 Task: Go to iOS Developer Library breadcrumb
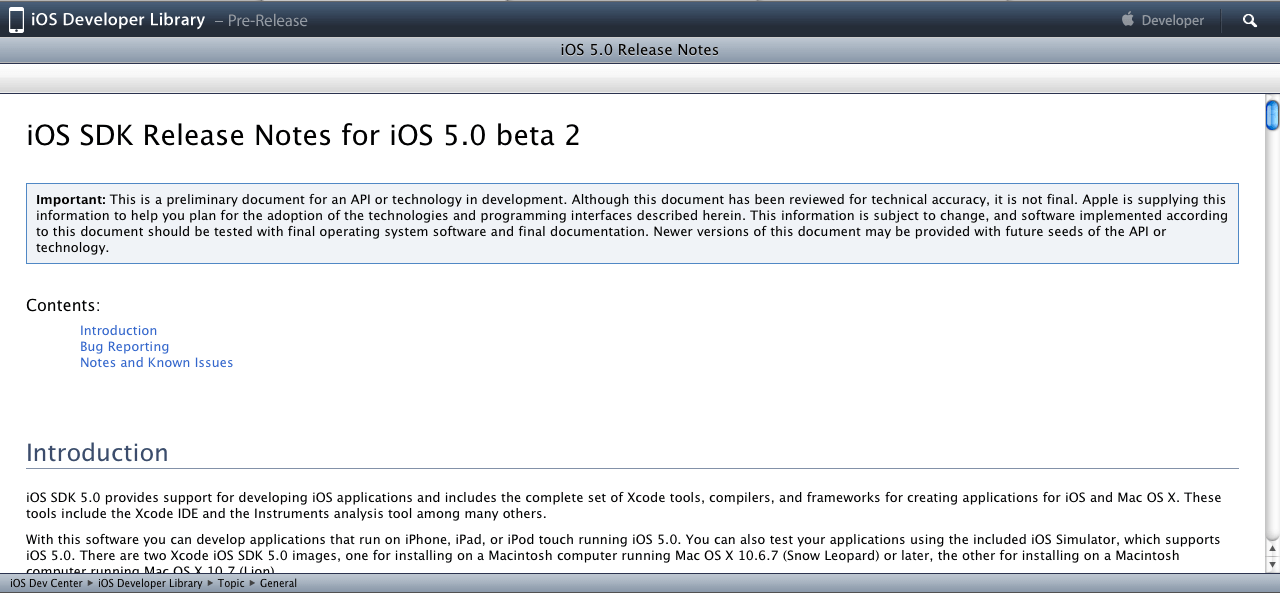[x=150, y=583]
